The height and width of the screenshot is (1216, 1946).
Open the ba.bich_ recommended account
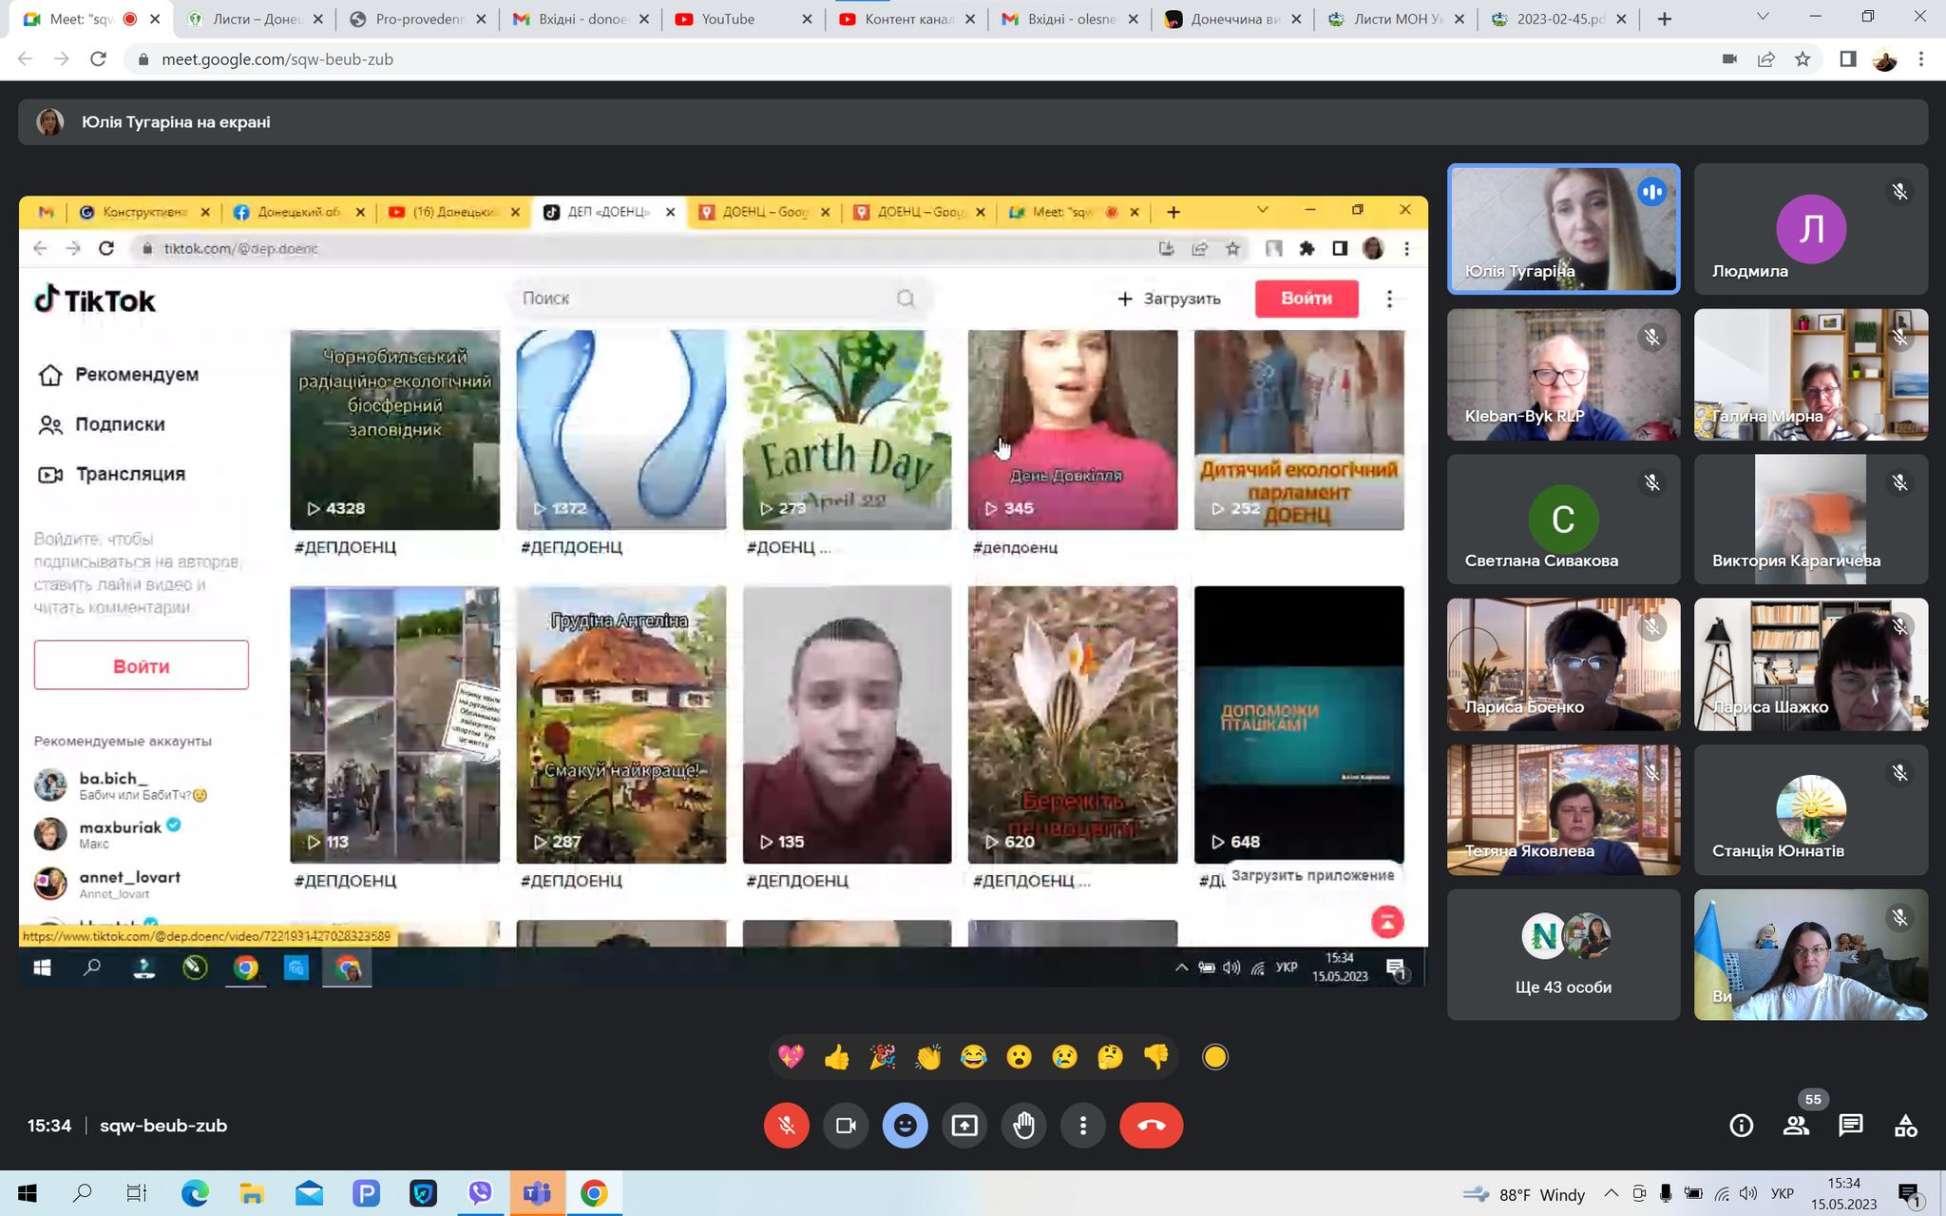[x=120, y=785]
